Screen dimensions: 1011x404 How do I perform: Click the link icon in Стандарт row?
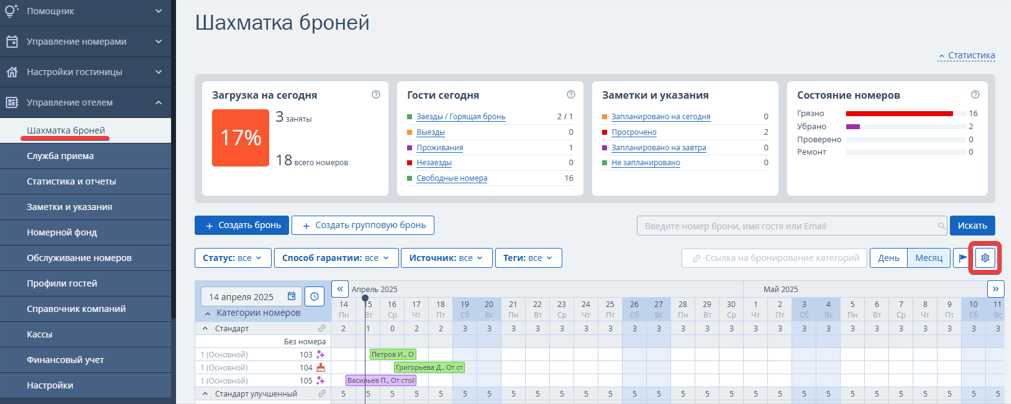pyautogui.click(x=322, y=329)
